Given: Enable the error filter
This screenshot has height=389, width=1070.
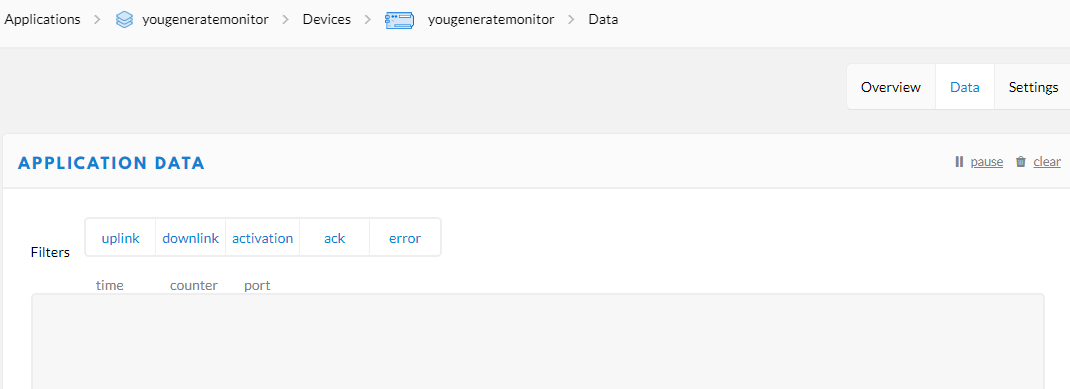Looking at the screenshot, I should 405,238.
